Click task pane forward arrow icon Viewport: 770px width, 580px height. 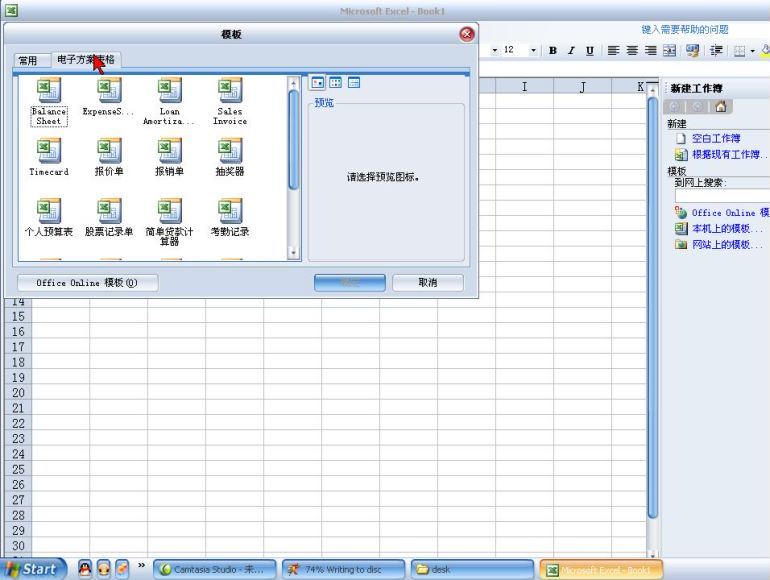697,107
